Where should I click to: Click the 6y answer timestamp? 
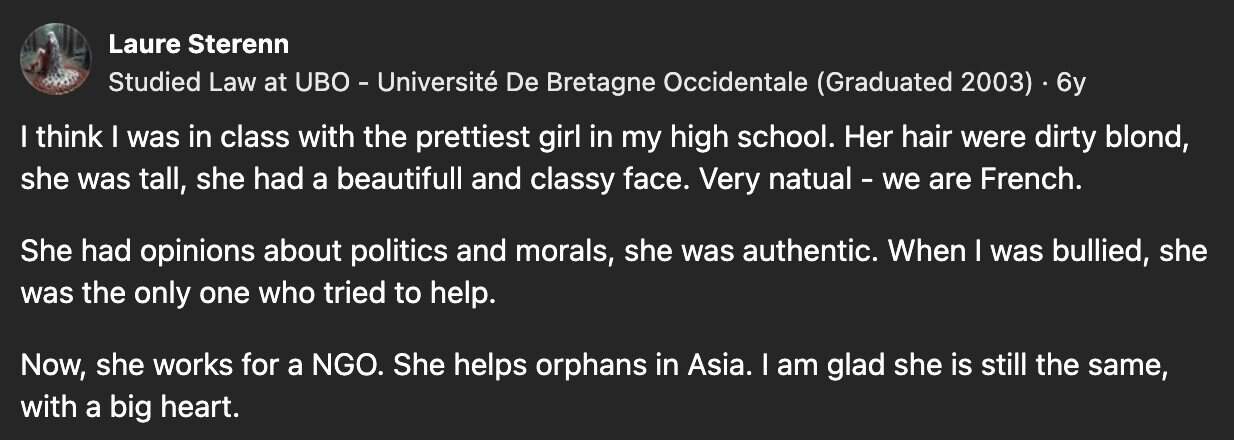[1071, 84]
